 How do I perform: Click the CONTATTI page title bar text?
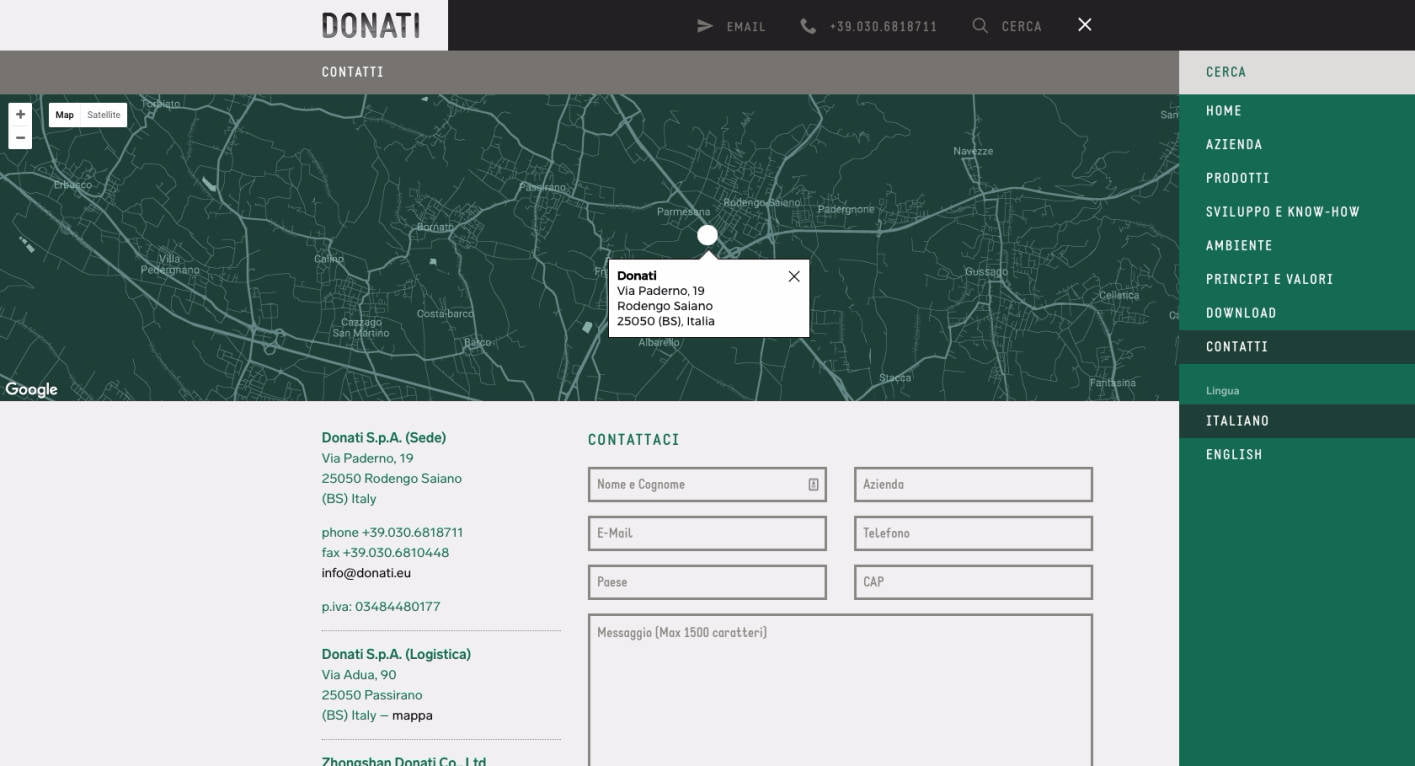pos(353,72)
